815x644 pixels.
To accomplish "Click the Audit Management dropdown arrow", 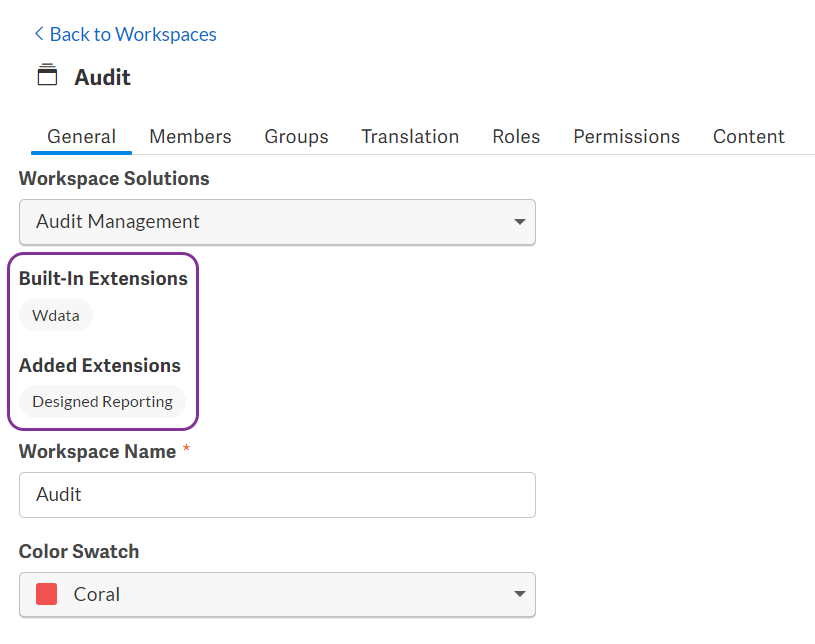I will [519, 222].
